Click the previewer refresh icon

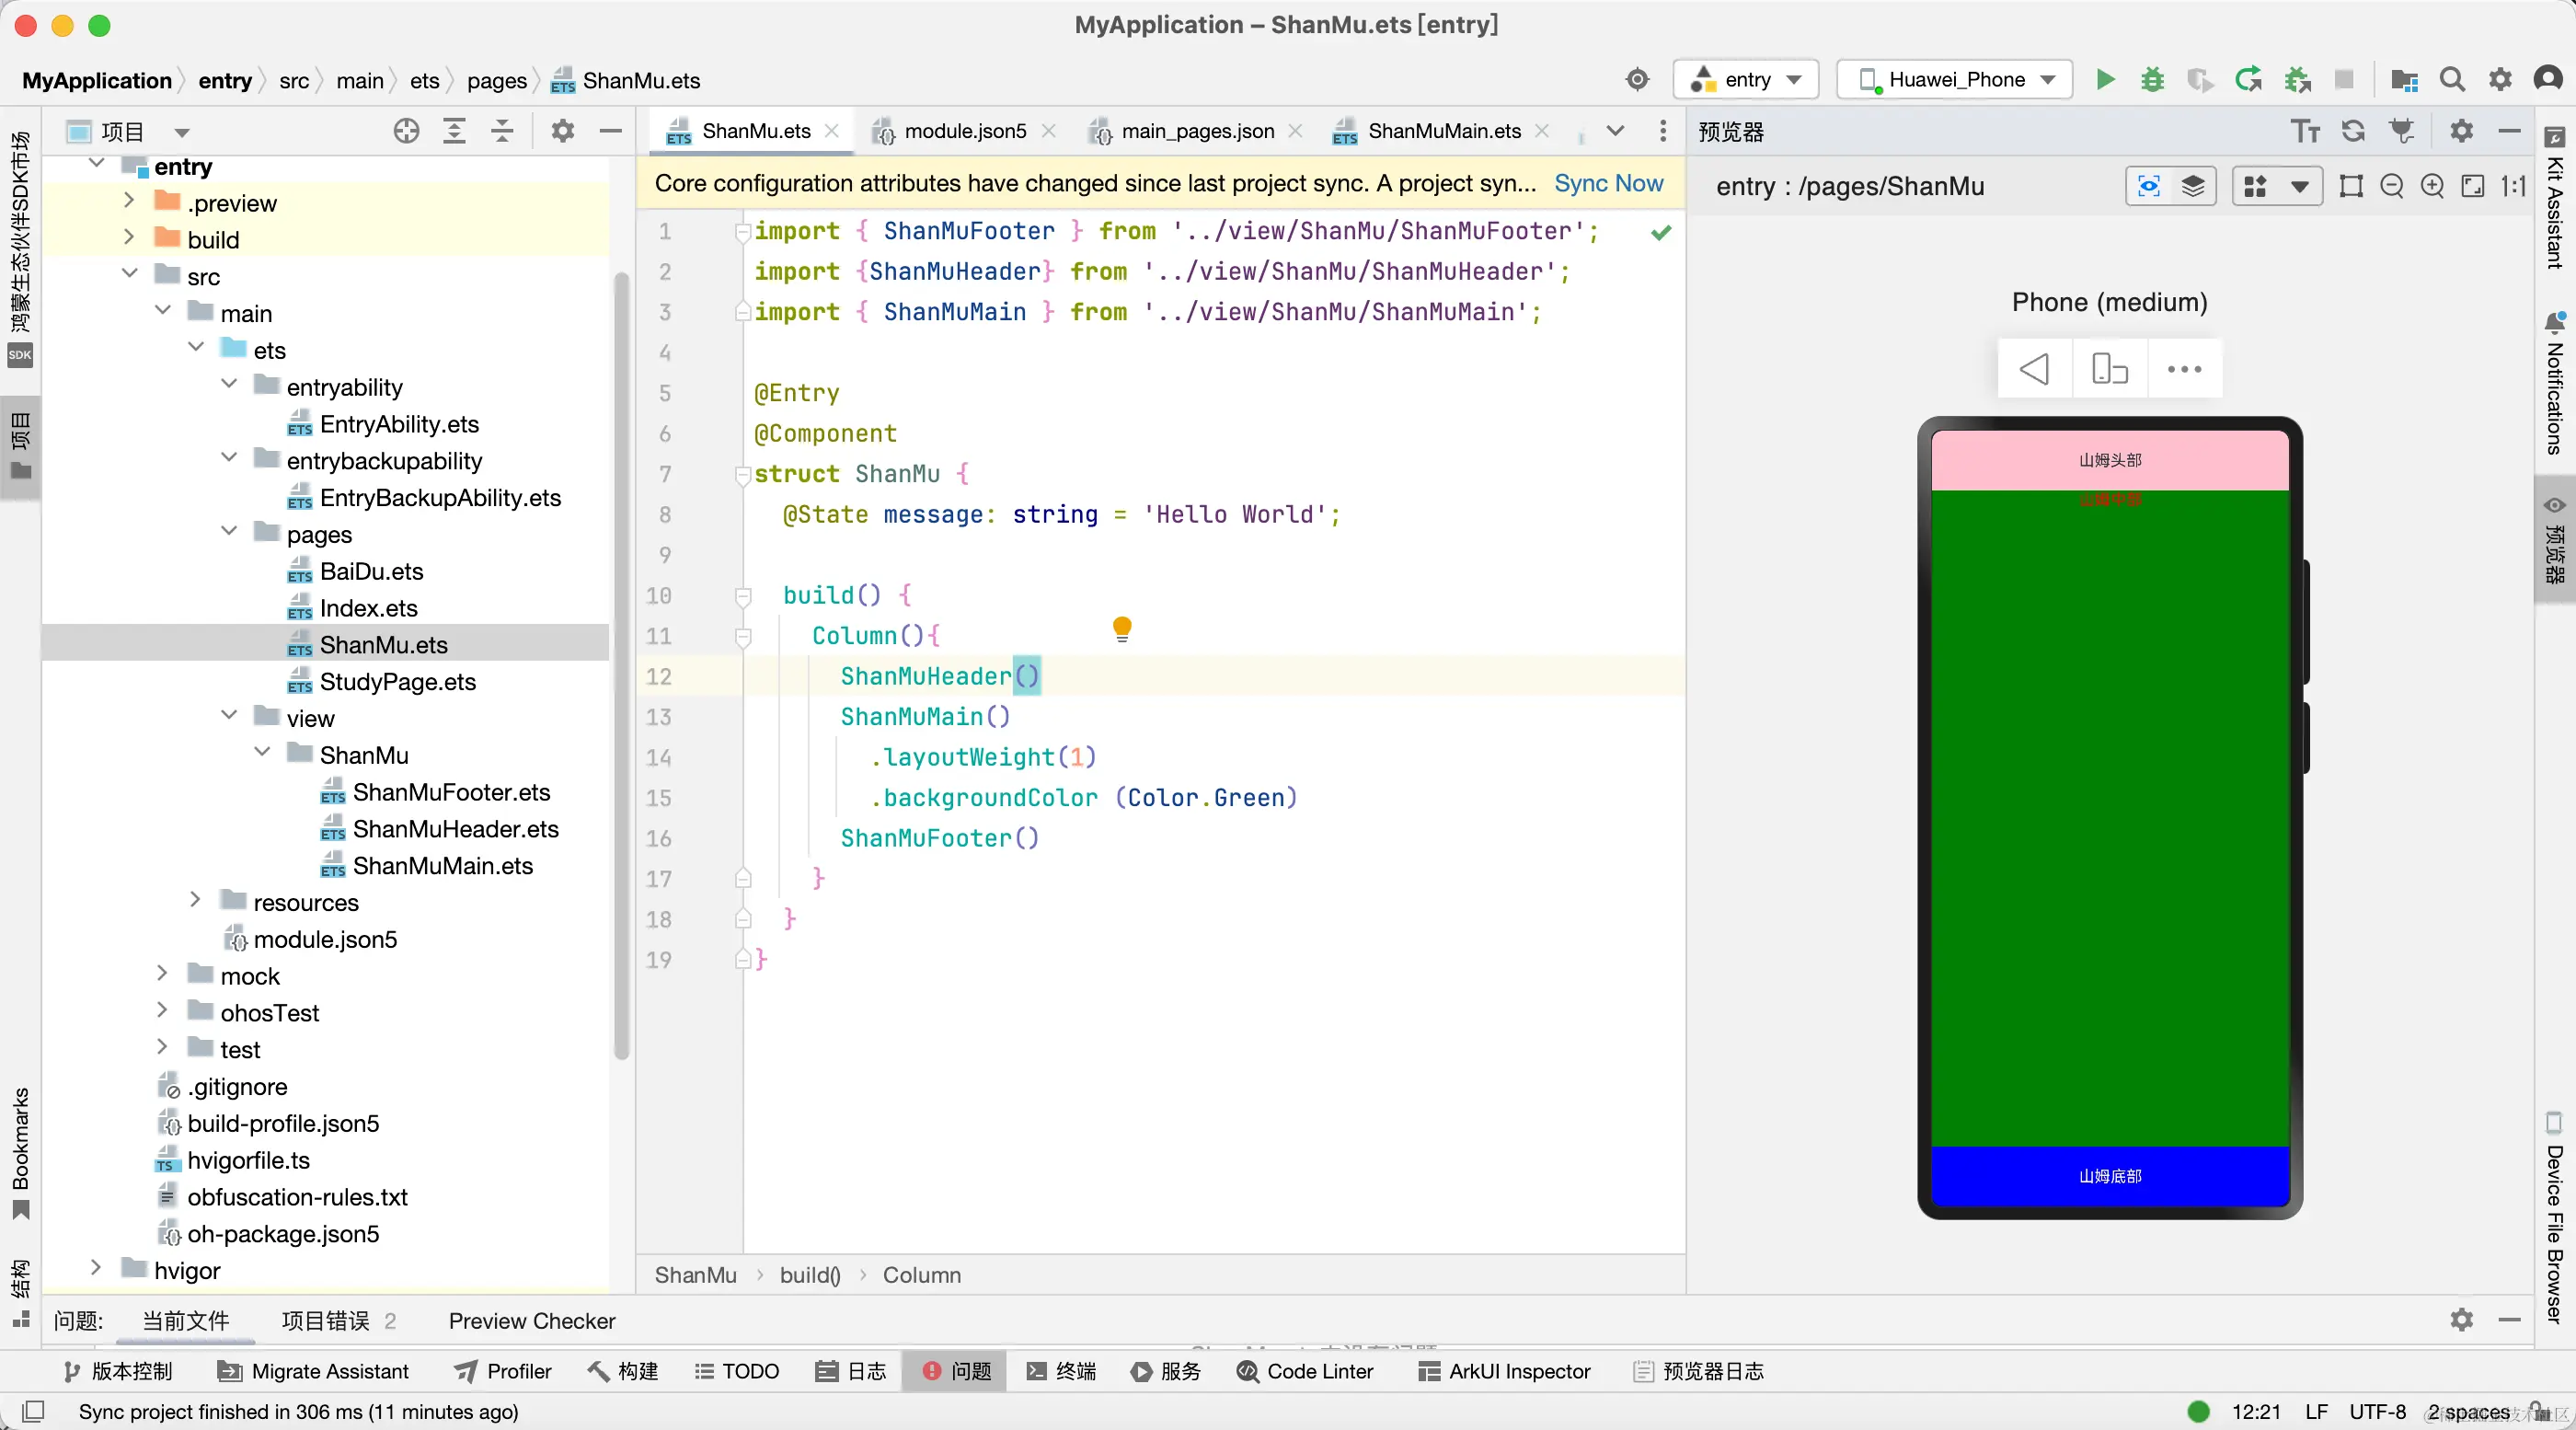pos(2353,131)
